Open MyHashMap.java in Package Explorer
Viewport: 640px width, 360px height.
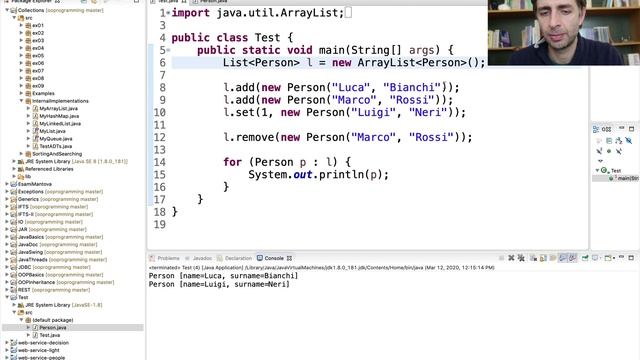tap(59, 116)
